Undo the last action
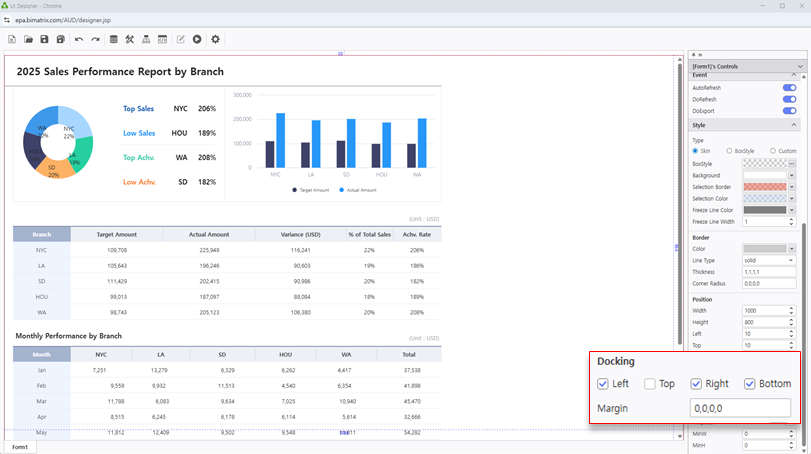Image resolution: width=811 pixels, height=454 pixels. (x=79, y=40)
